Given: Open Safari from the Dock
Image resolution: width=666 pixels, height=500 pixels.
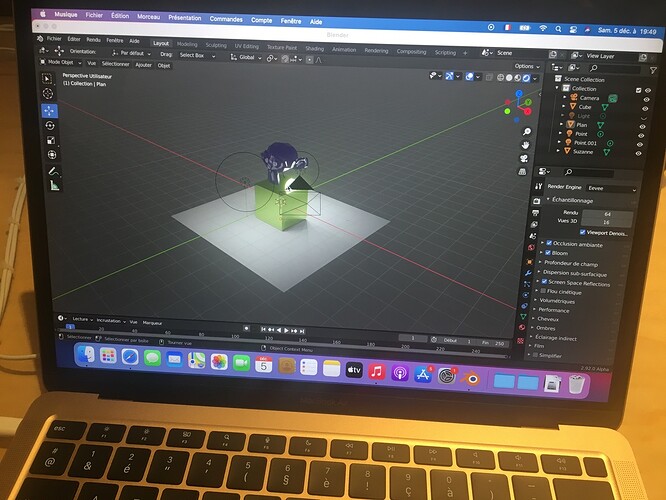Looking at the screenshot, I should coord(130,357).
